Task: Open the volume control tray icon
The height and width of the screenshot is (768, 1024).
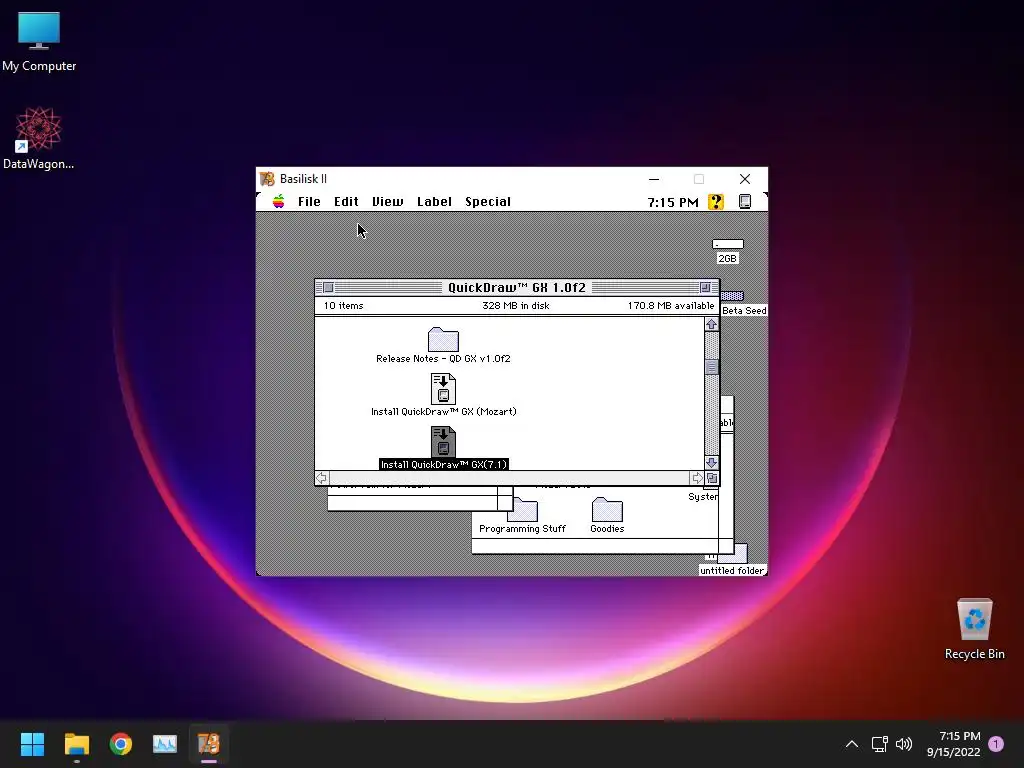Action: [x=904, y=744]
